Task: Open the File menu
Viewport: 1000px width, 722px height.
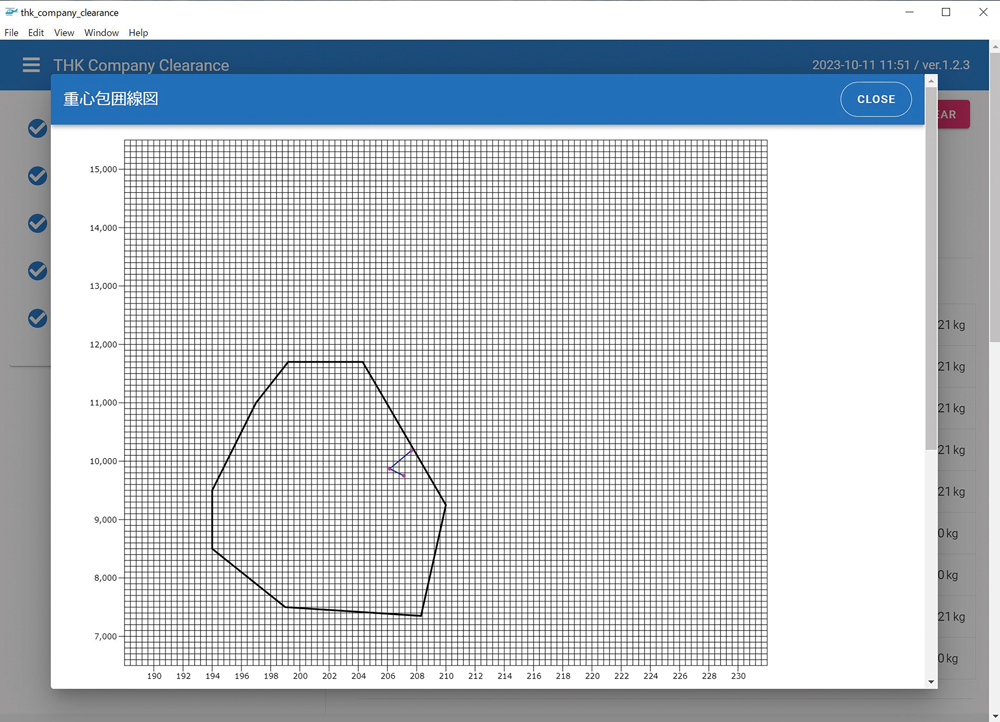Action: pos(12,33)
